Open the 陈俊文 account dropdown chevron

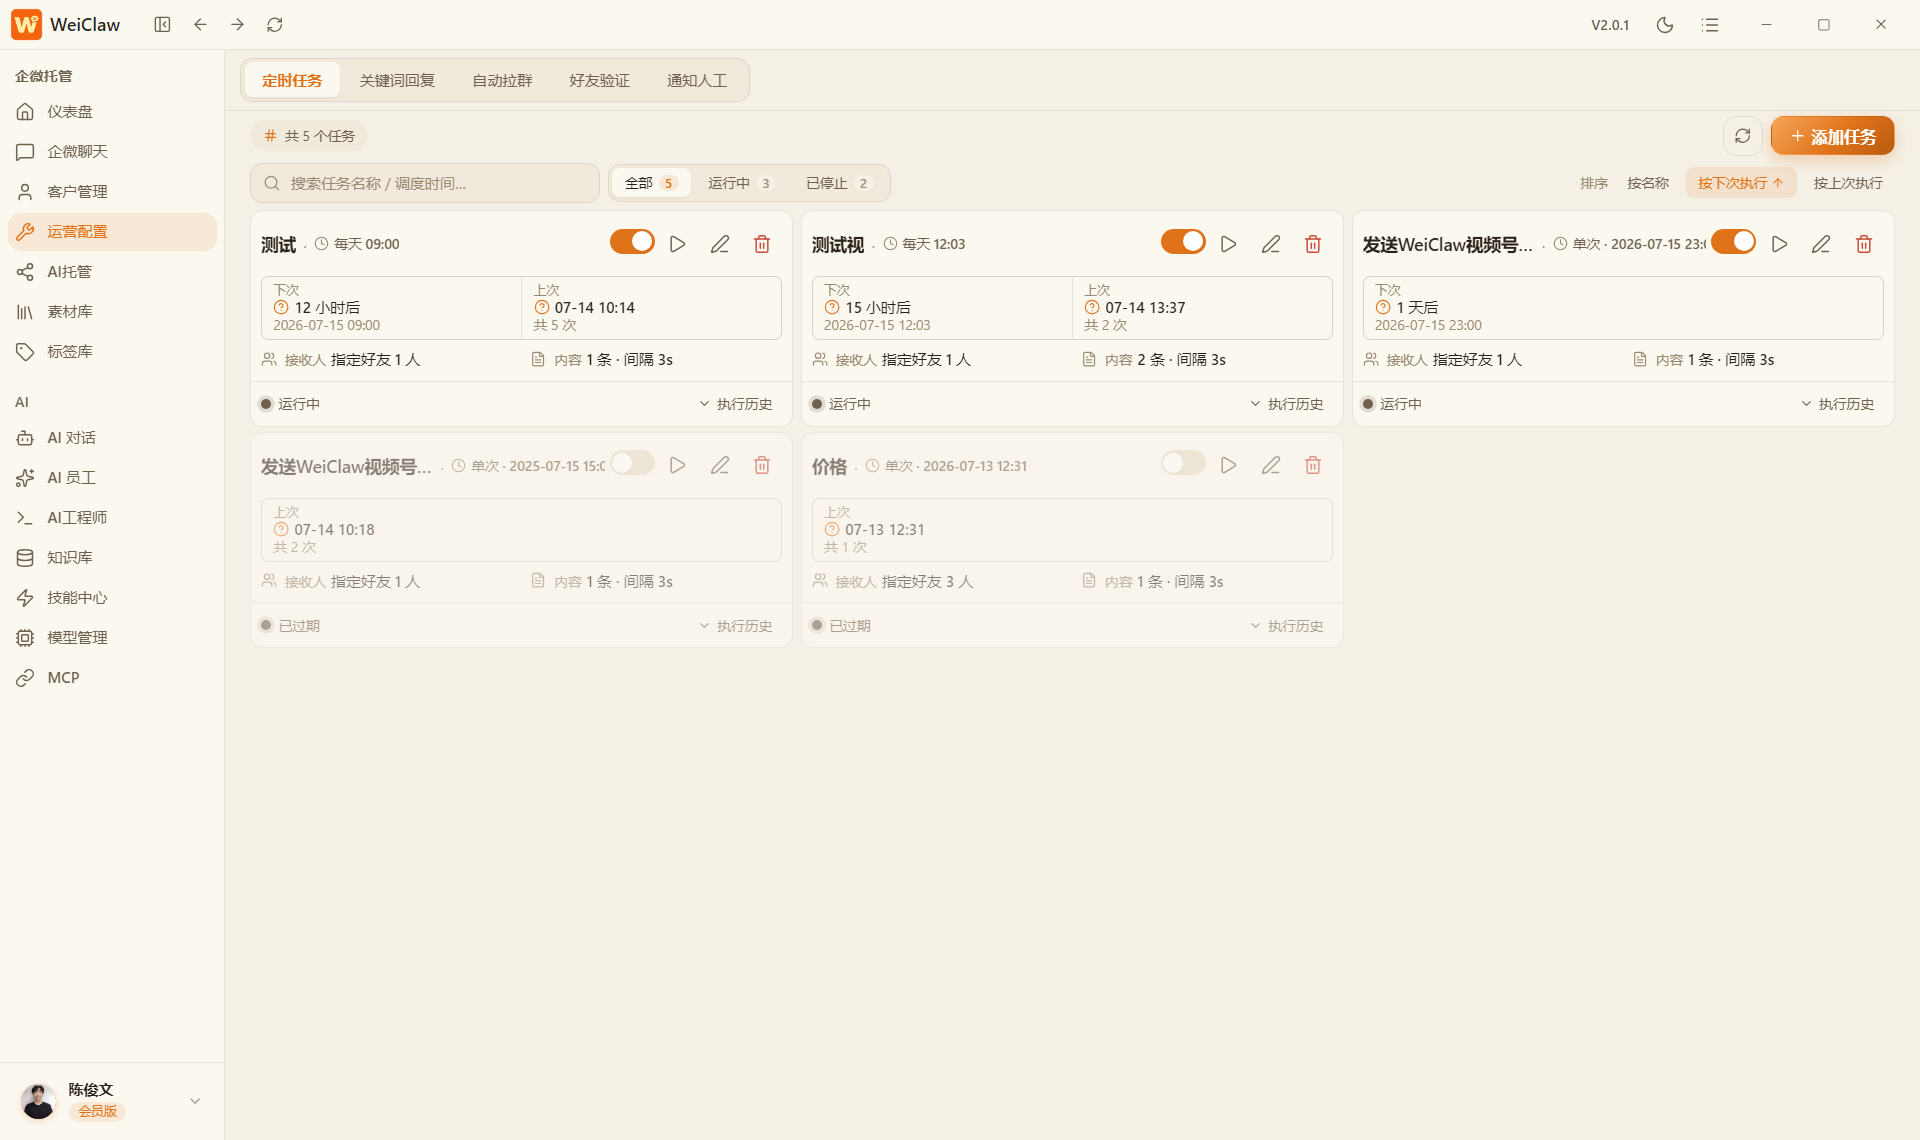[x=195, y=1101]
